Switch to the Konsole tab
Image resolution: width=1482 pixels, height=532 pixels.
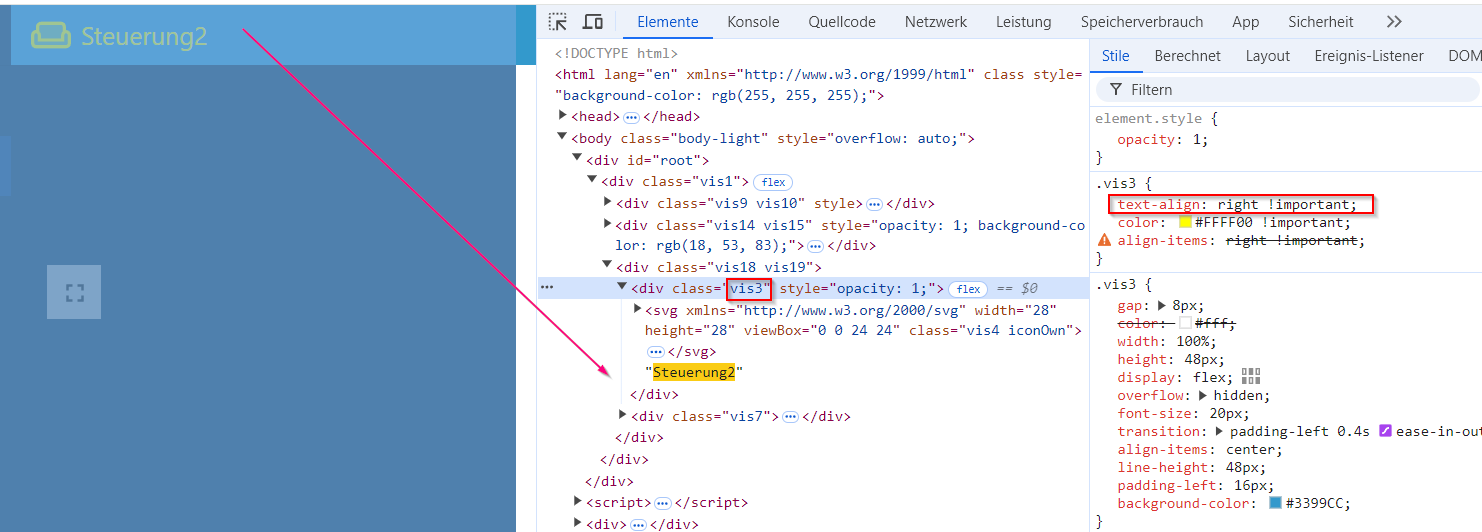click(x=753, y=22)
